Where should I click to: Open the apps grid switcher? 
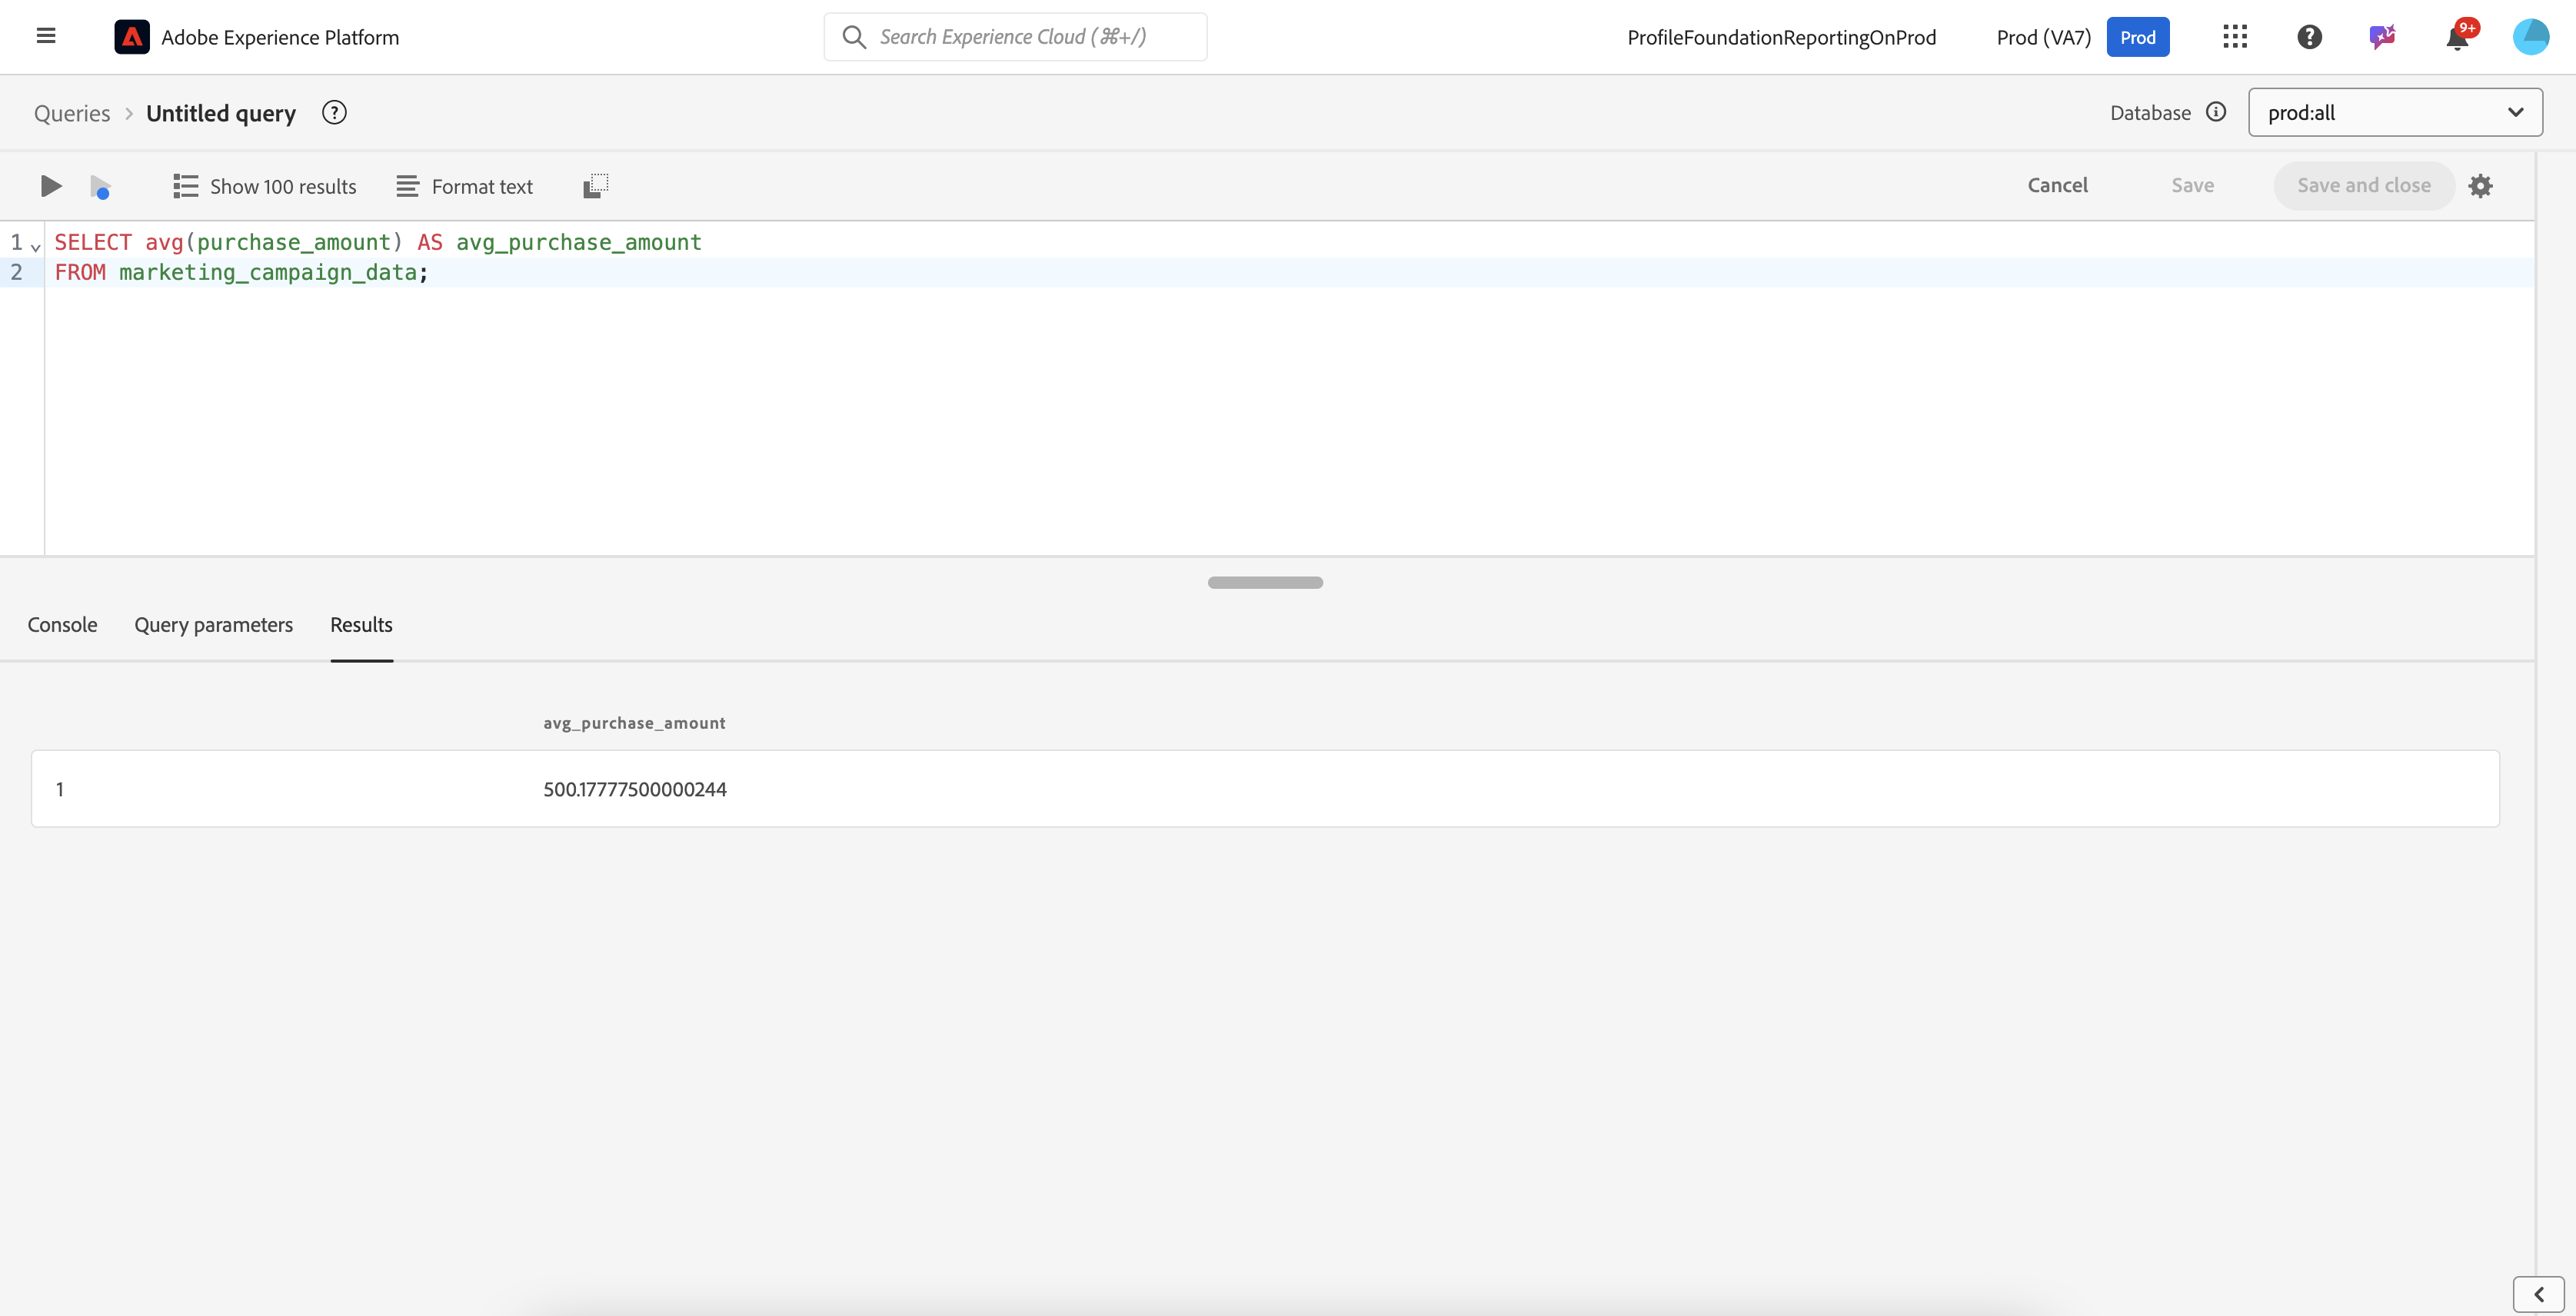tap(2234, 37)
